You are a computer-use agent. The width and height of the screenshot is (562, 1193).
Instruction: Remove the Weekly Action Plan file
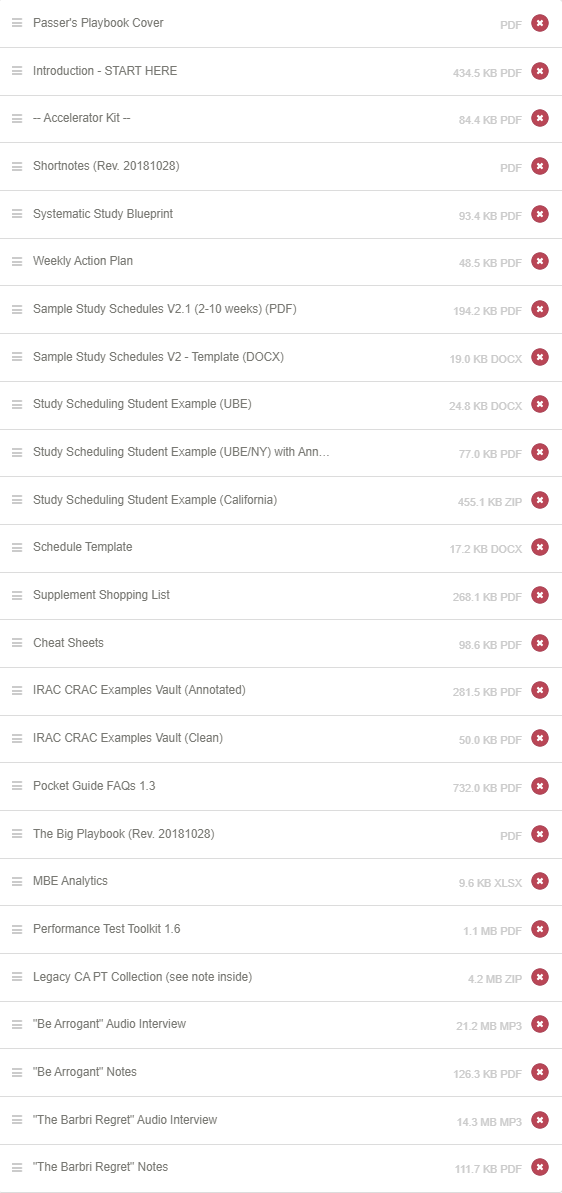click(x=540, y=262)
